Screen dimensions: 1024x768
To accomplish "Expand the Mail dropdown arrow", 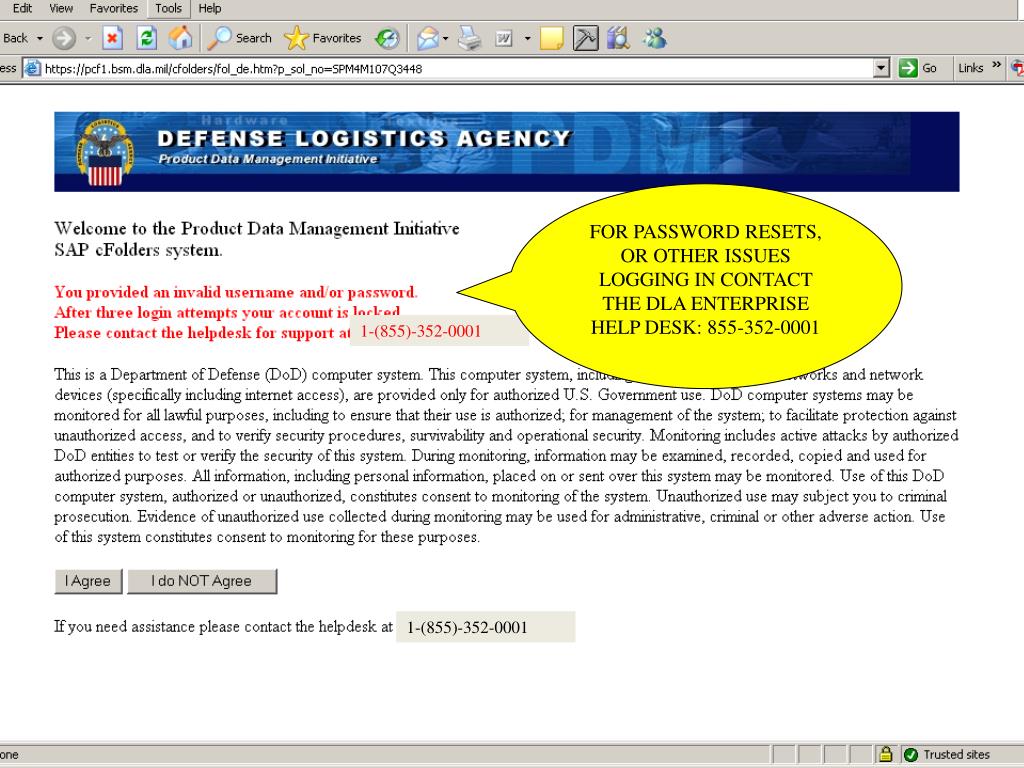I will click(x=445, y=39).
